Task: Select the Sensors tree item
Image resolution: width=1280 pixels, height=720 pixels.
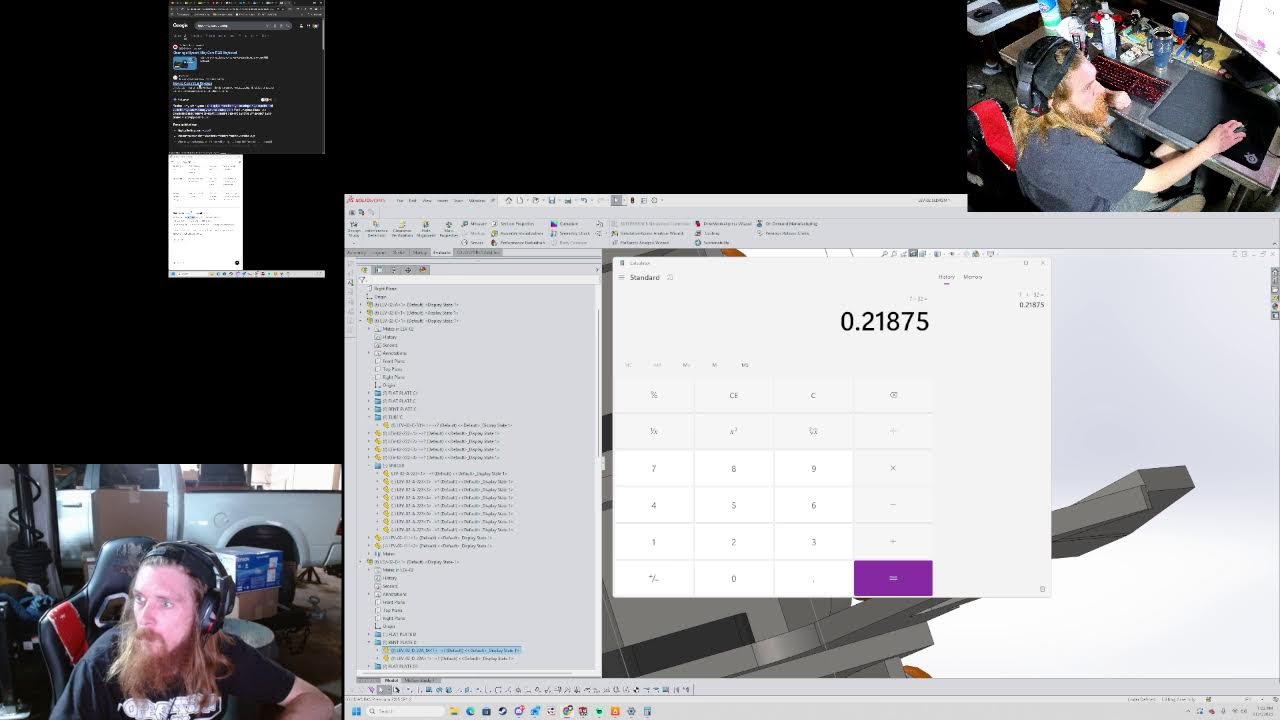Action: coord(390,345)
